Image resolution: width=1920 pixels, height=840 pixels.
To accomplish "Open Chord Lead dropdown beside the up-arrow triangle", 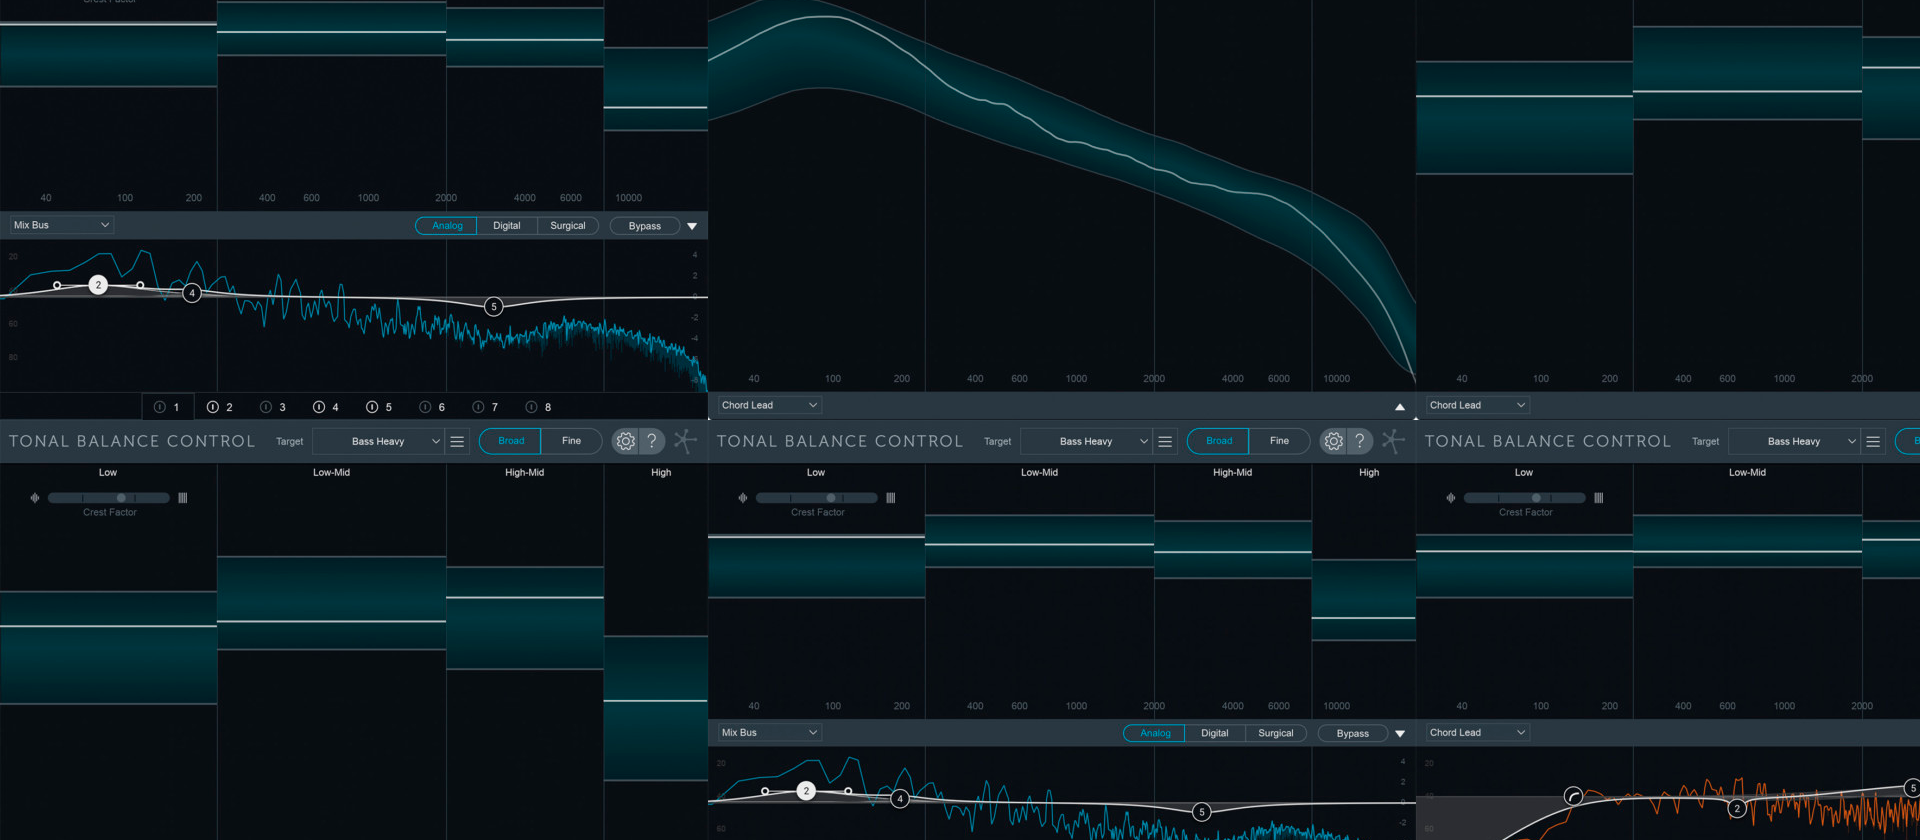I will 770,405.
